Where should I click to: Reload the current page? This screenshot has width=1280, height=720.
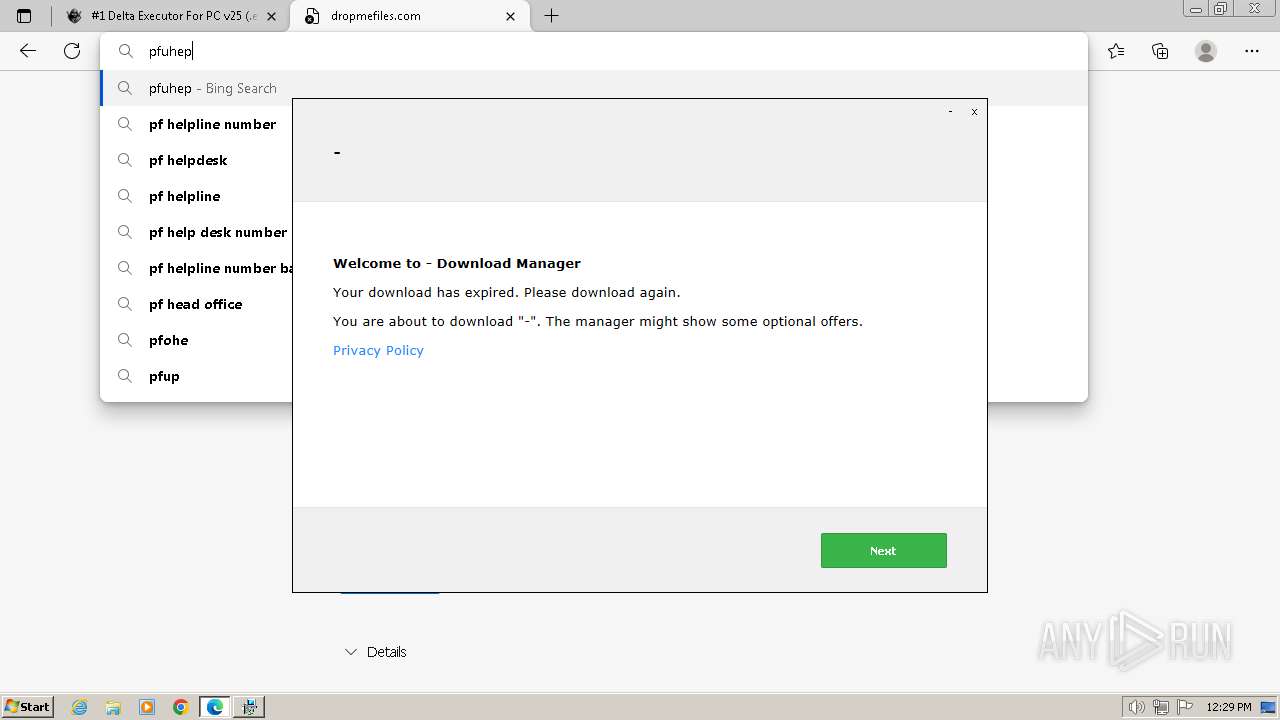(x=72, y=51)
